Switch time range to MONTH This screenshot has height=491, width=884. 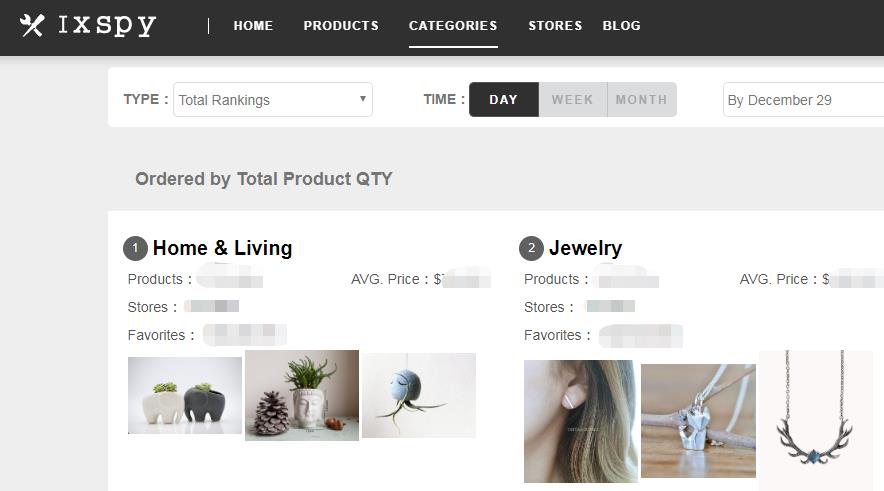(x=642, y=100)
